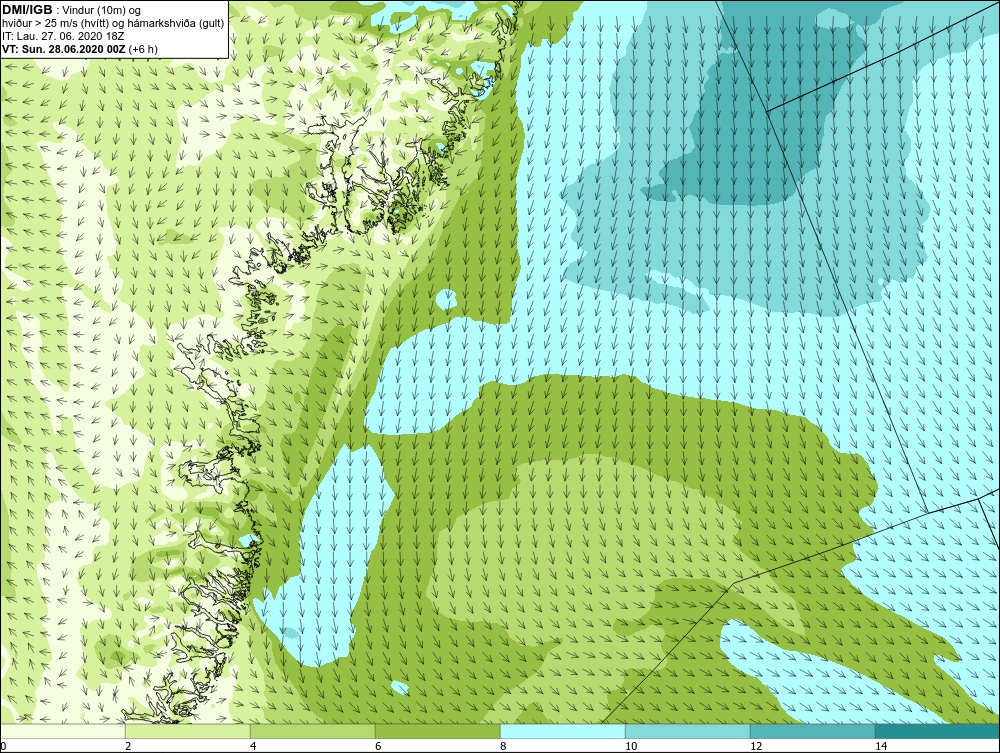1000x753 pixels.
Task: Pick the medium green 4–6 legend swatch
Action: (312, 731)
